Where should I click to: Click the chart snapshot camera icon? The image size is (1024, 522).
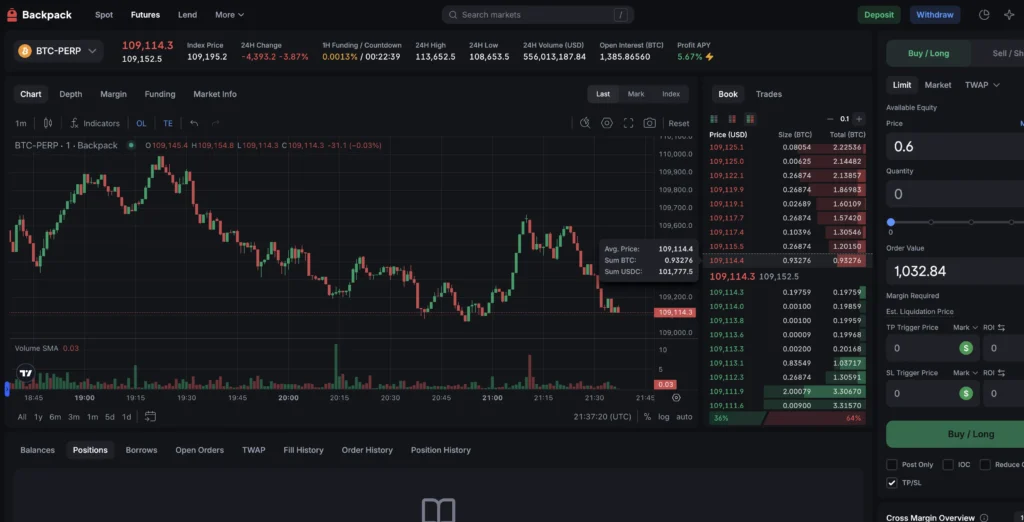[x=650, y=123]
